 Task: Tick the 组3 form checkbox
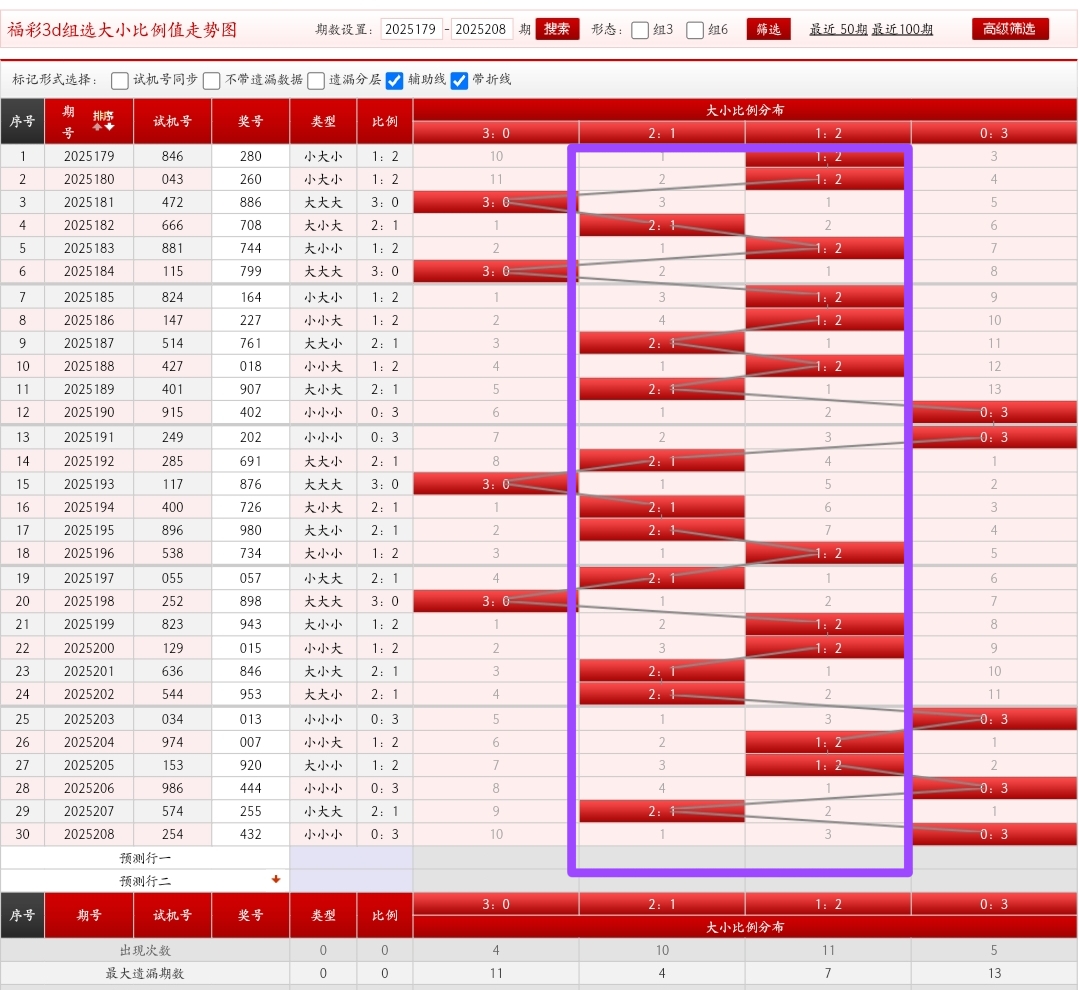pos(640,30)
